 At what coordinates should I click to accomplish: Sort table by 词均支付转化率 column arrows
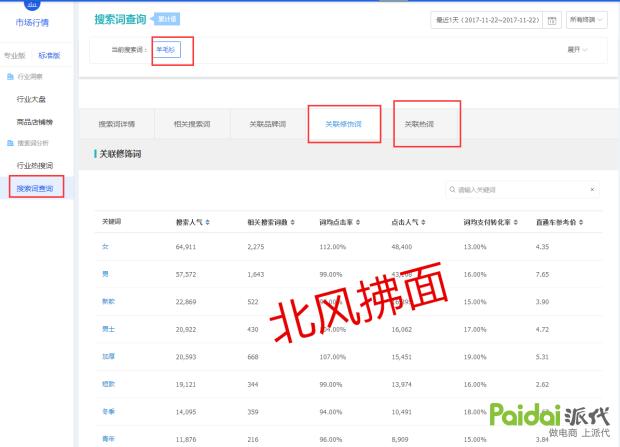[516, 222]
